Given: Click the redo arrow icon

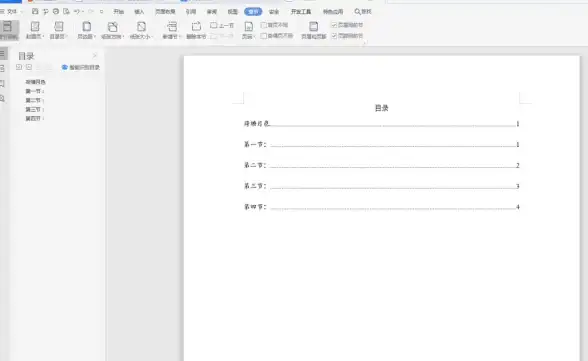Looking at the screenshot, I should 90,11.
